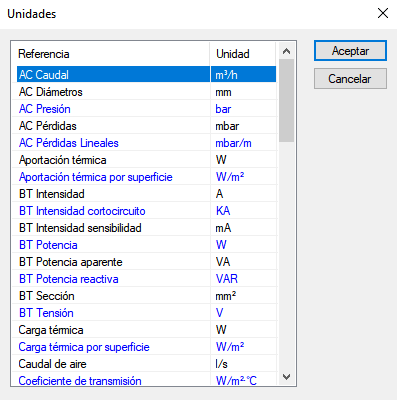Click the Aceptar button
The image size is (397, 400).
click(350, 51)
